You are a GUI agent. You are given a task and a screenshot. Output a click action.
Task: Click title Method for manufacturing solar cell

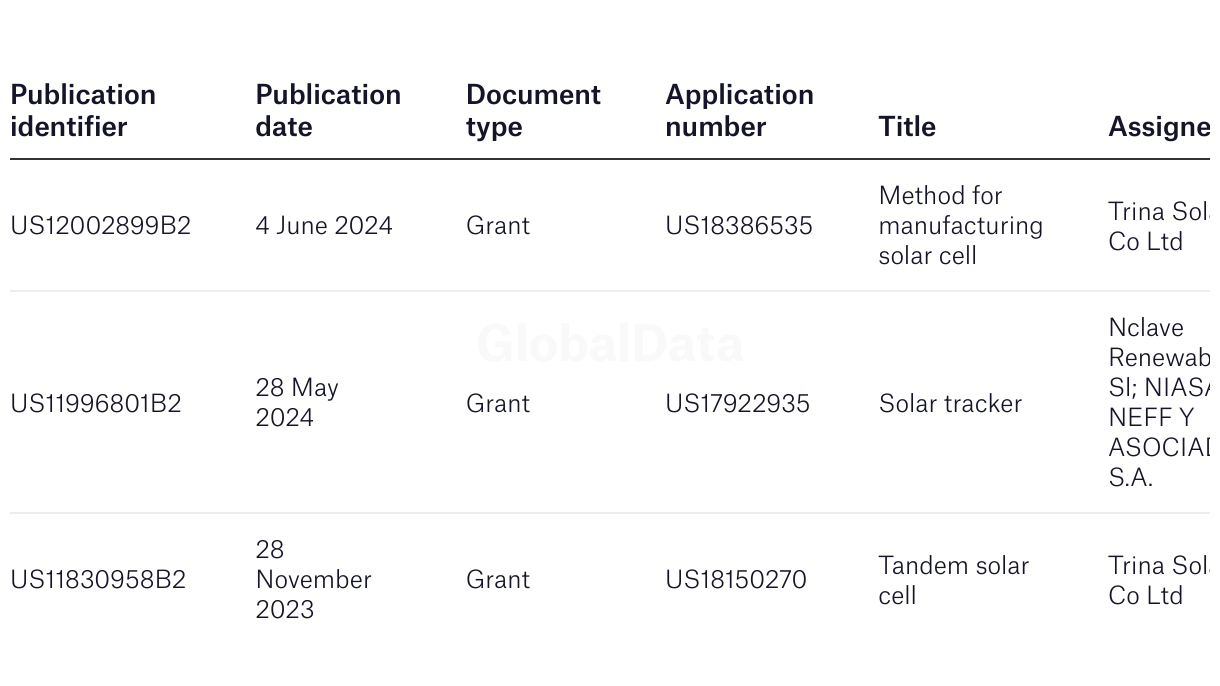point(960,226)
